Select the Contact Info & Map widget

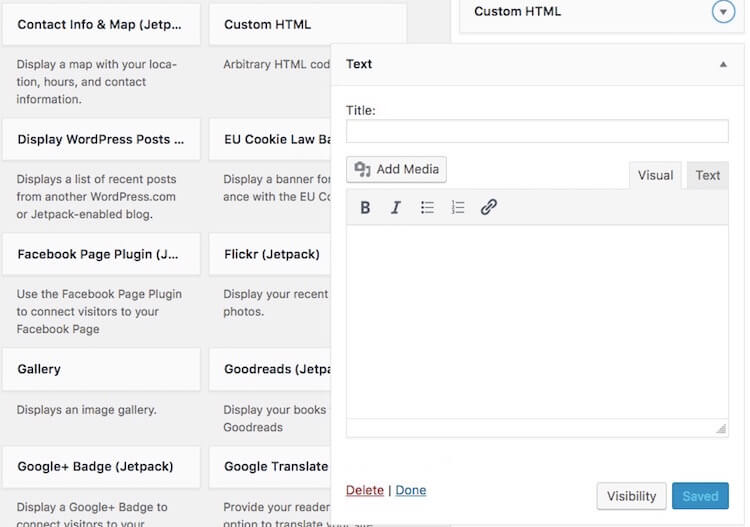pyautogui.click(x=101, y=24)
